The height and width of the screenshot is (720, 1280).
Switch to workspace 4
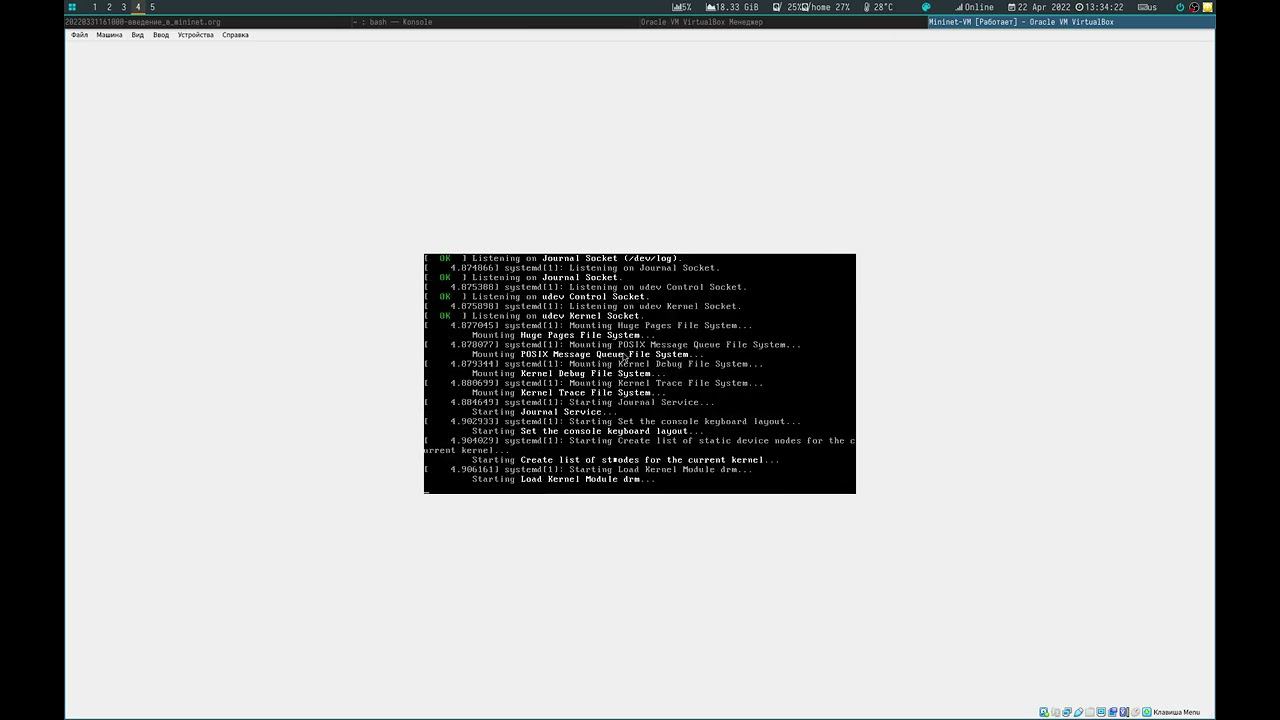(138, 7)
